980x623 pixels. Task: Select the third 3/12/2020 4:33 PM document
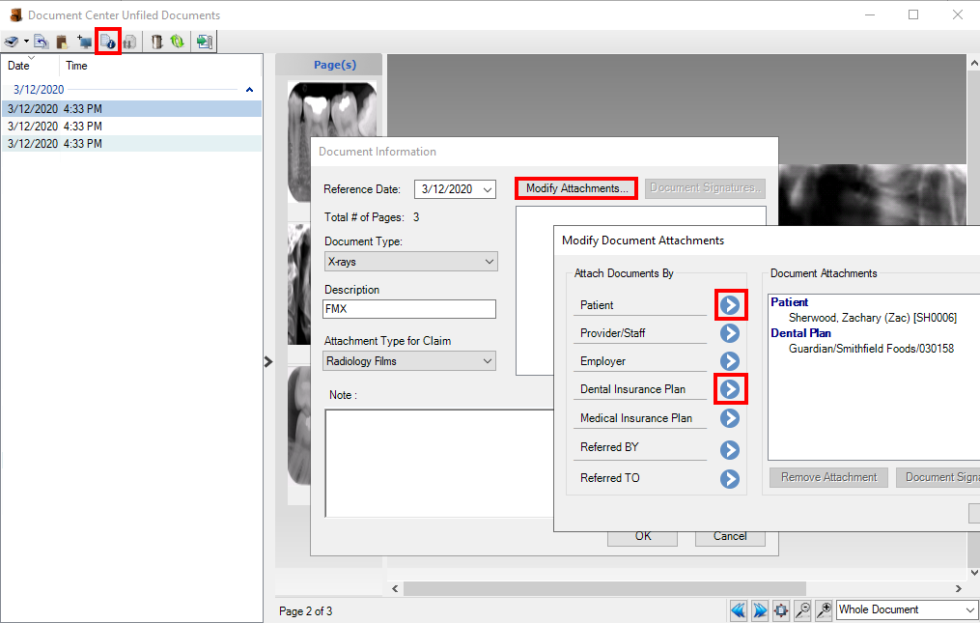pos(132,144)
